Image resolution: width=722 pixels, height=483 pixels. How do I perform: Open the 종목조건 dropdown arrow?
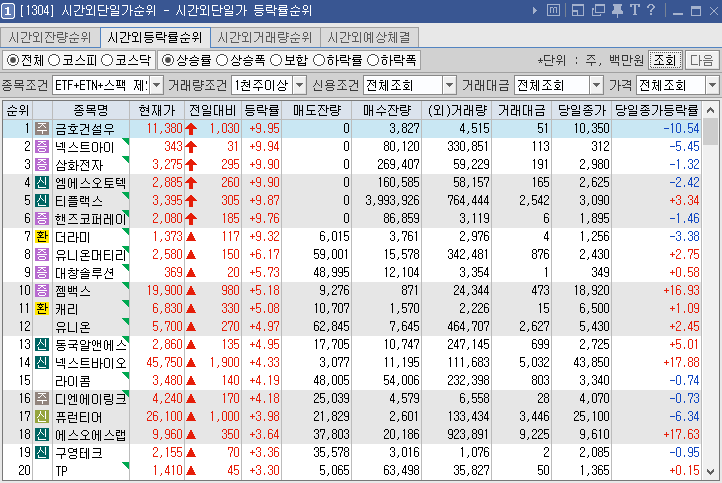point(157,85)
